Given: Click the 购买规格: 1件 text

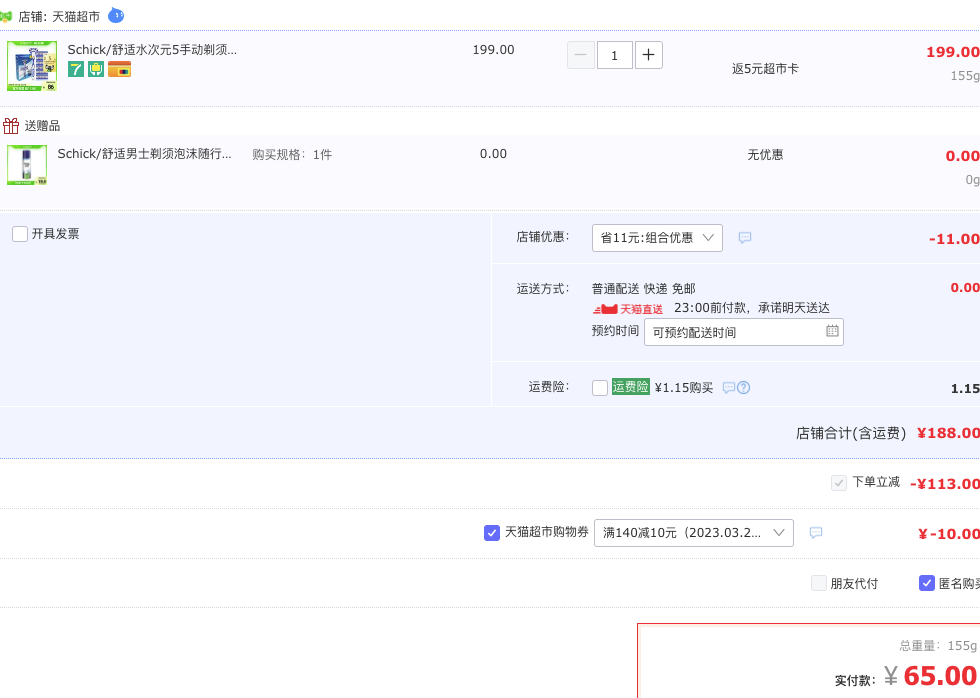Looking at the screenshot, I should coord(292,154).
